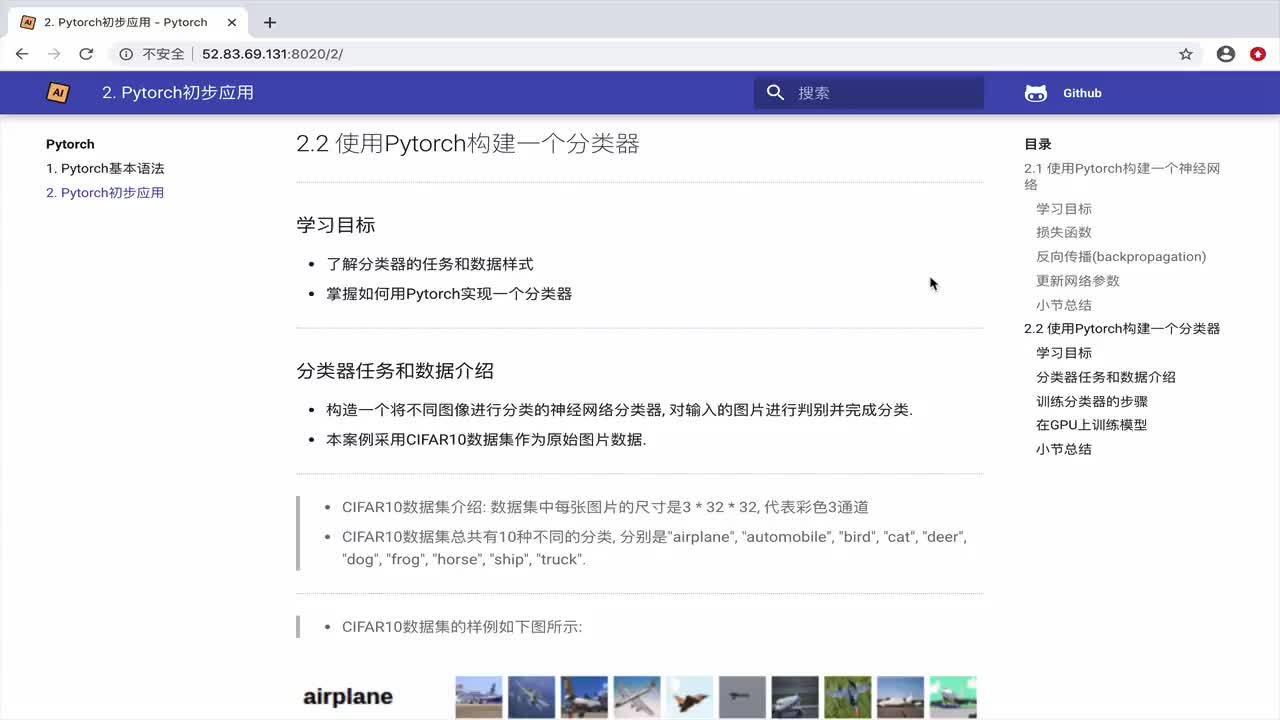Go to 小节总结 under section 2.2
The width and height of the screenshot is (1280, 720).
point(1064,449)
